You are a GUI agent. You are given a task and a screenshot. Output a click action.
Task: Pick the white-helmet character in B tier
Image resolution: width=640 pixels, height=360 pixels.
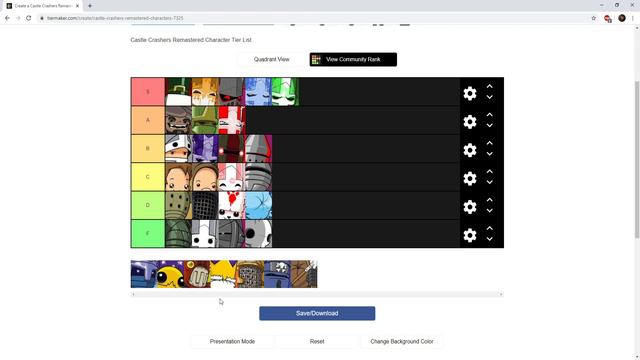178,149
